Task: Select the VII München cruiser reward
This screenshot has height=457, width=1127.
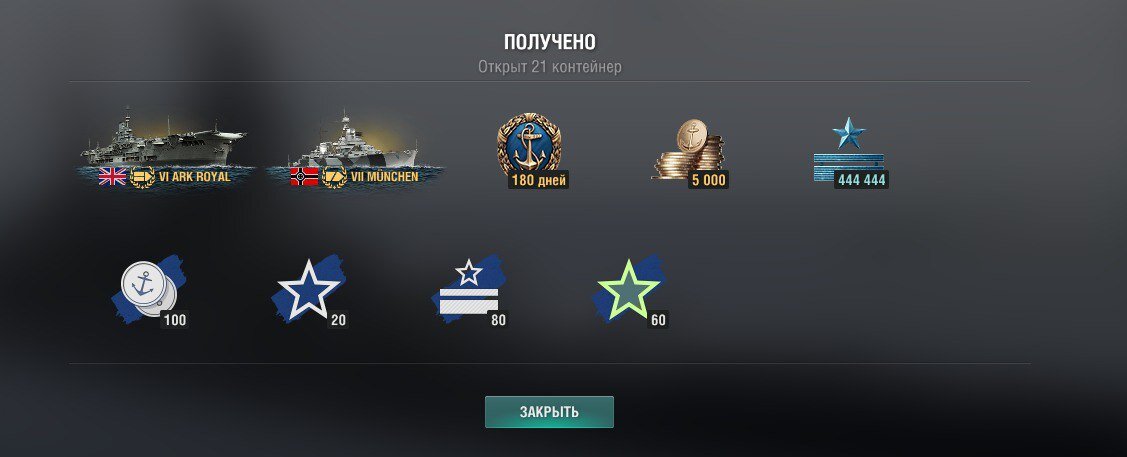Action: 355,149
